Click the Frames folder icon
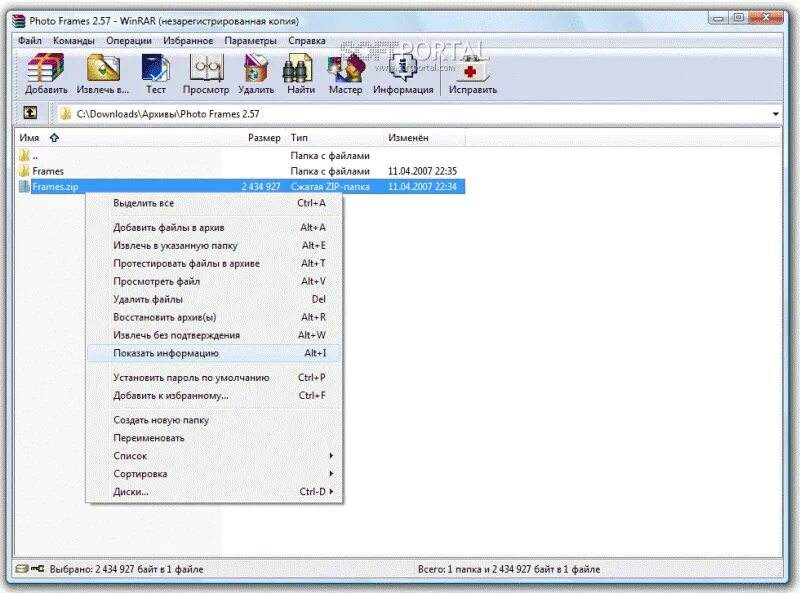Image resolution: width=800 pixels, height=593 pixels. click(24, 170)
